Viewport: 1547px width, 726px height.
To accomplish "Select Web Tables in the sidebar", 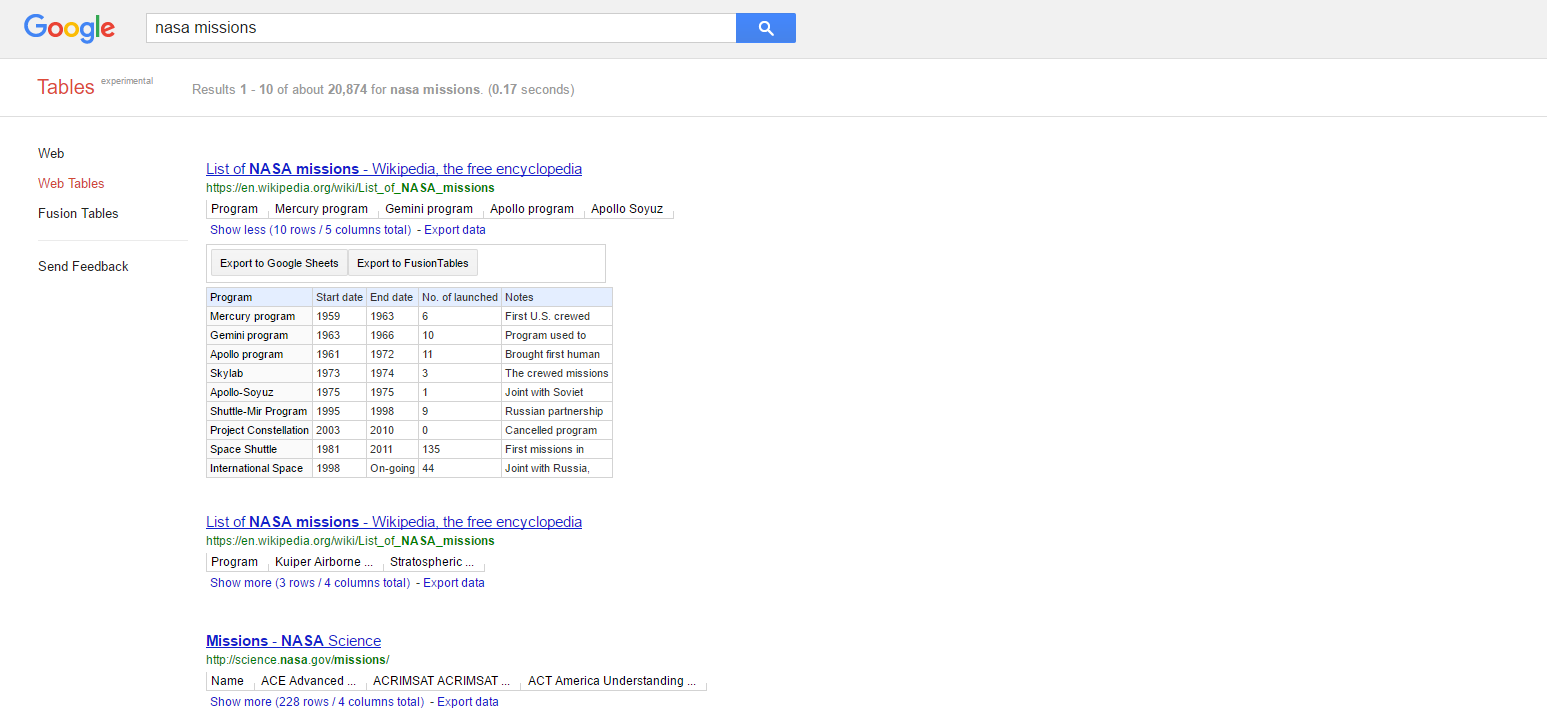I will 71,183.
